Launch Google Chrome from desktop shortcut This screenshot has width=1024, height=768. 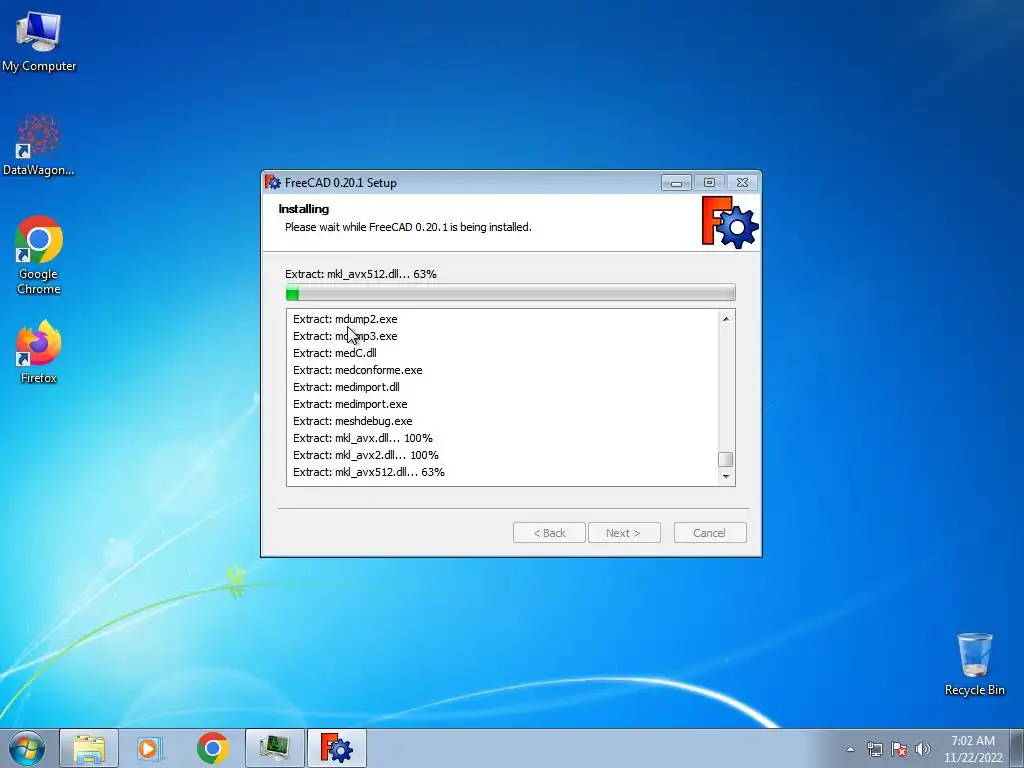tap(39, 255)
